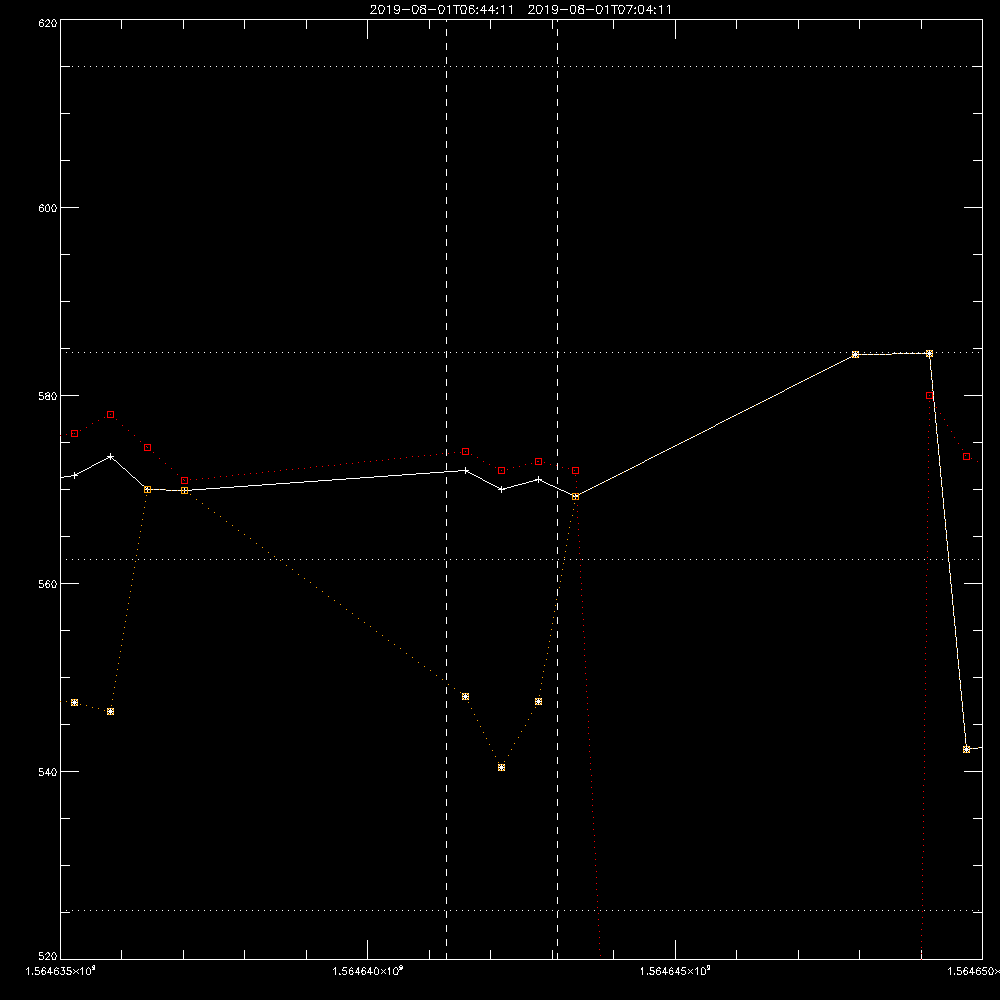The height and width of the screenshot is (1000, 1000).
Task: Click the dotted horizontal line between 560 and 570
Action: (x=521, y=559)
